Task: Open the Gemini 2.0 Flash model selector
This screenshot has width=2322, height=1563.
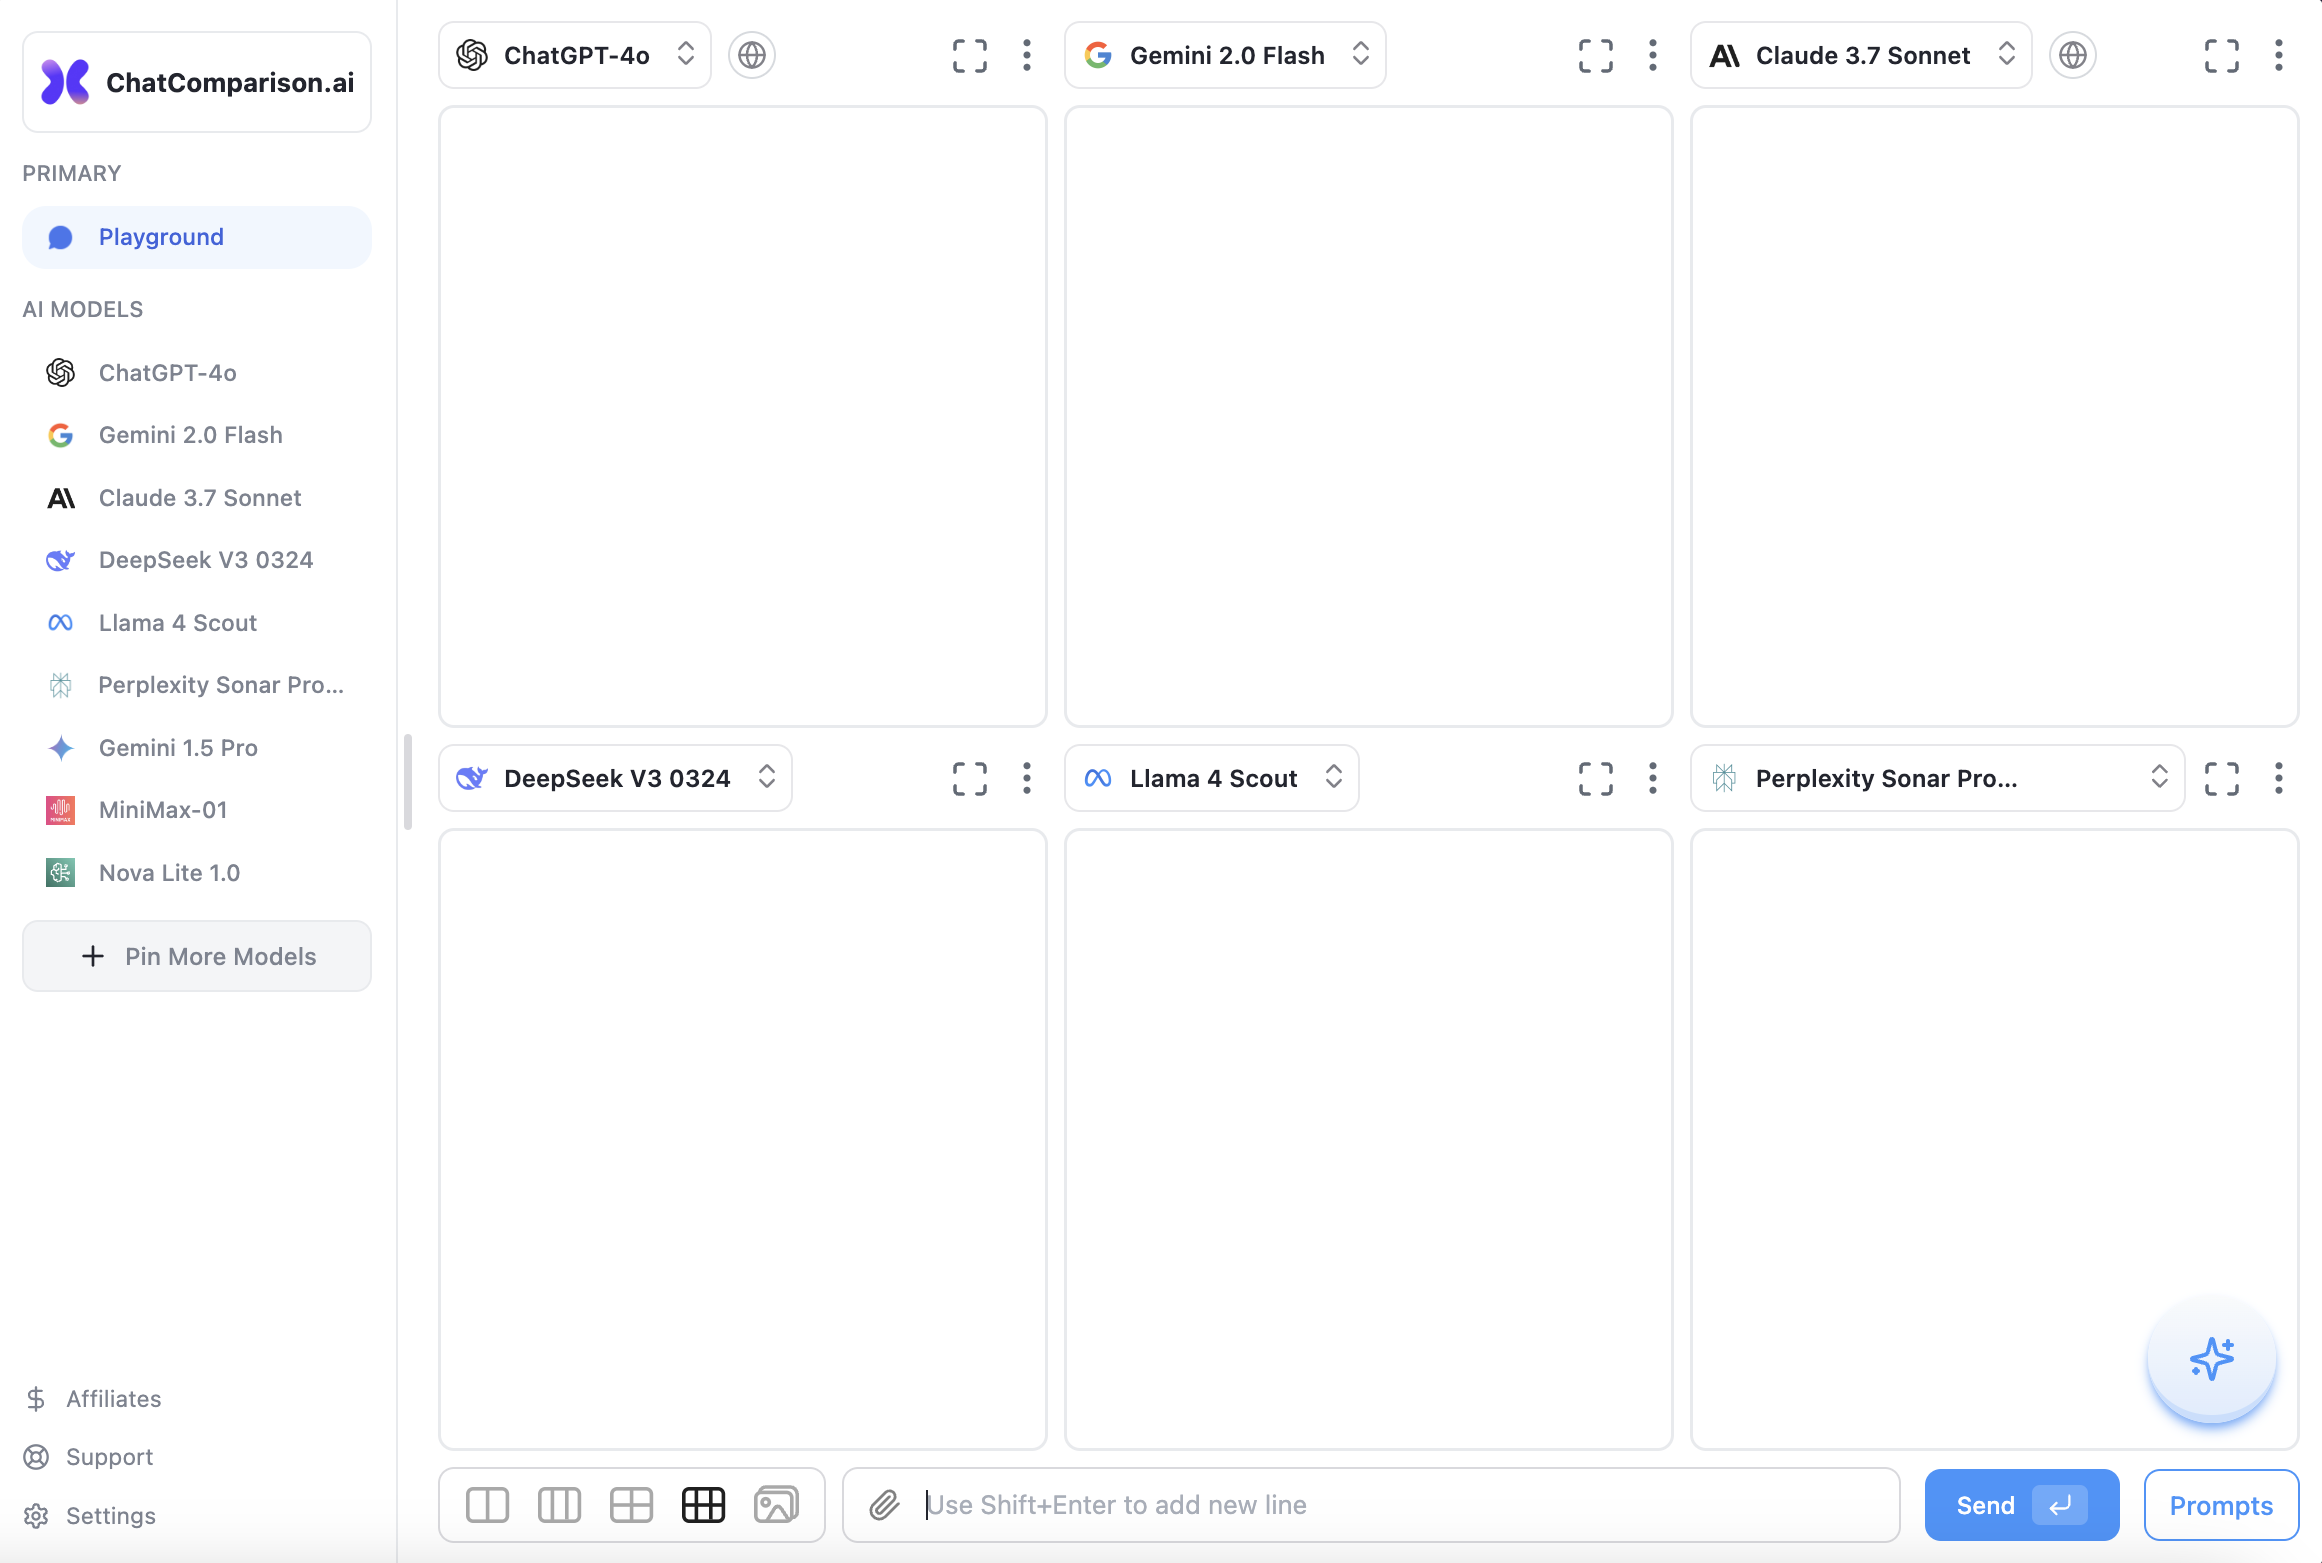Action: pos(1225,55)
